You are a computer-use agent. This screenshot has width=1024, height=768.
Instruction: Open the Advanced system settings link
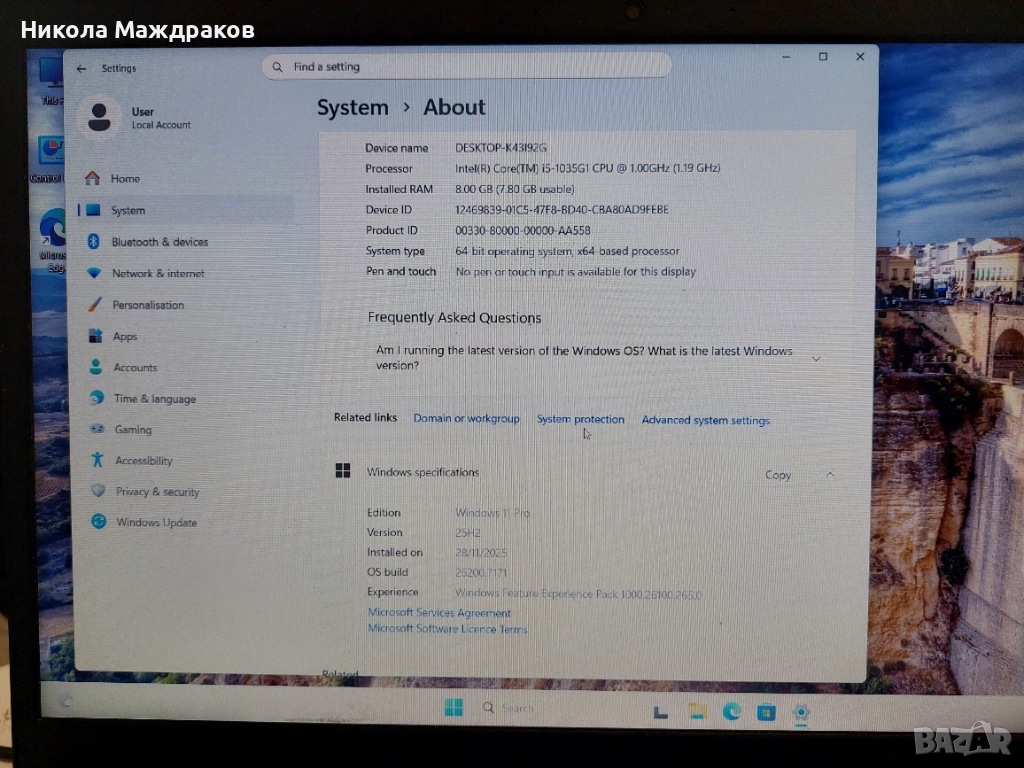[x=705, y=420]
